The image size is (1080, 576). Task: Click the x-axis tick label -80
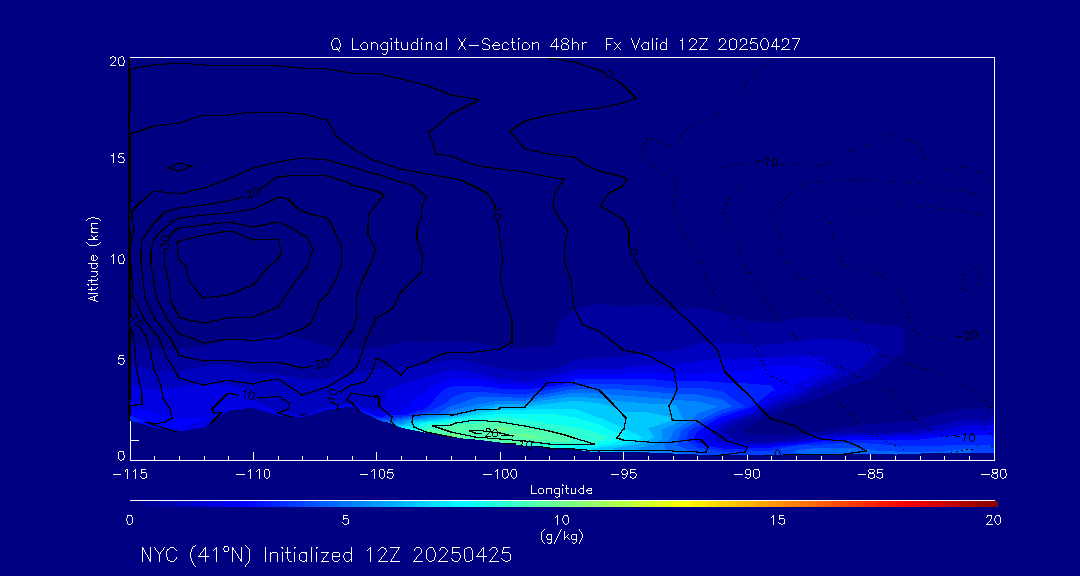coord(994,475)
